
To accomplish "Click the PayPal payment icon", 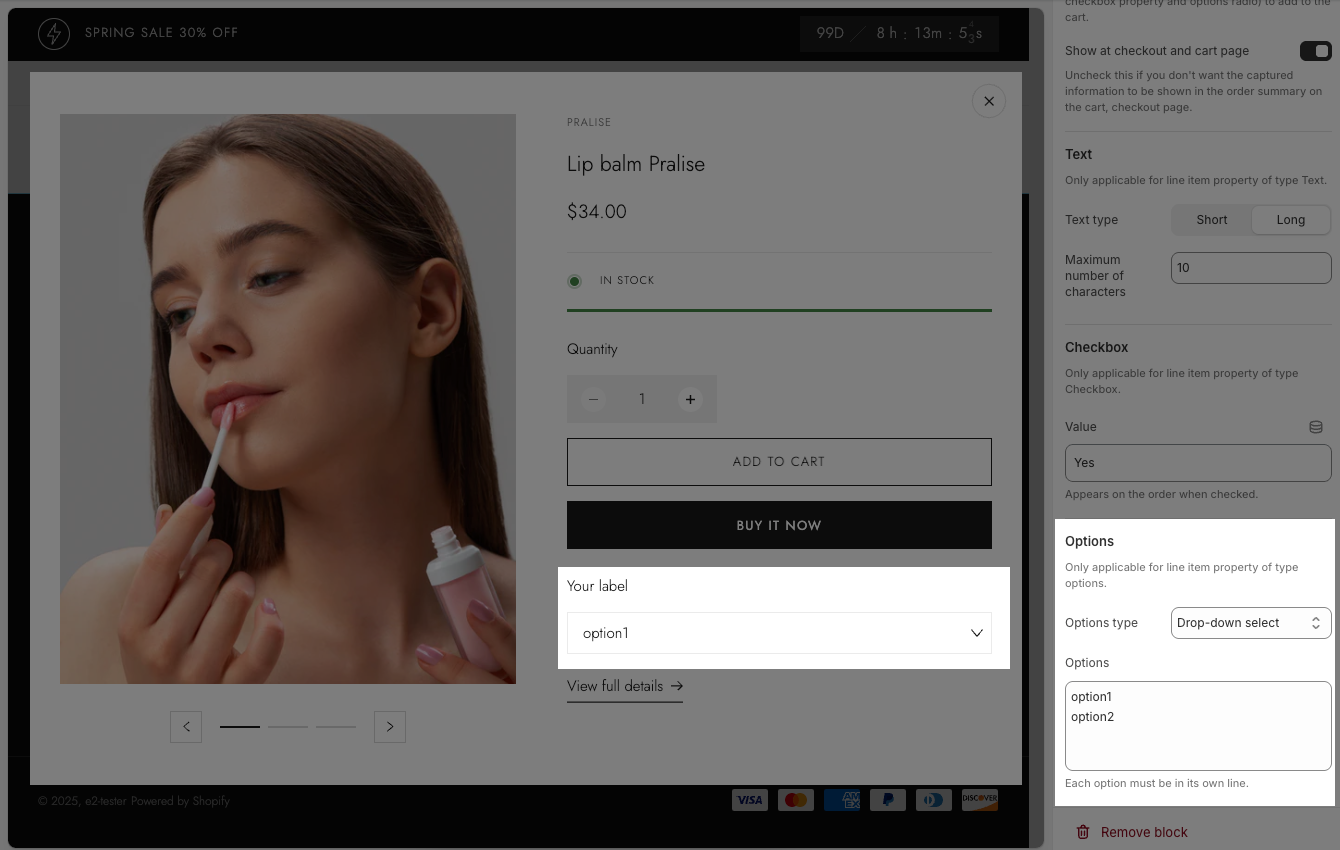I will 887,800.
